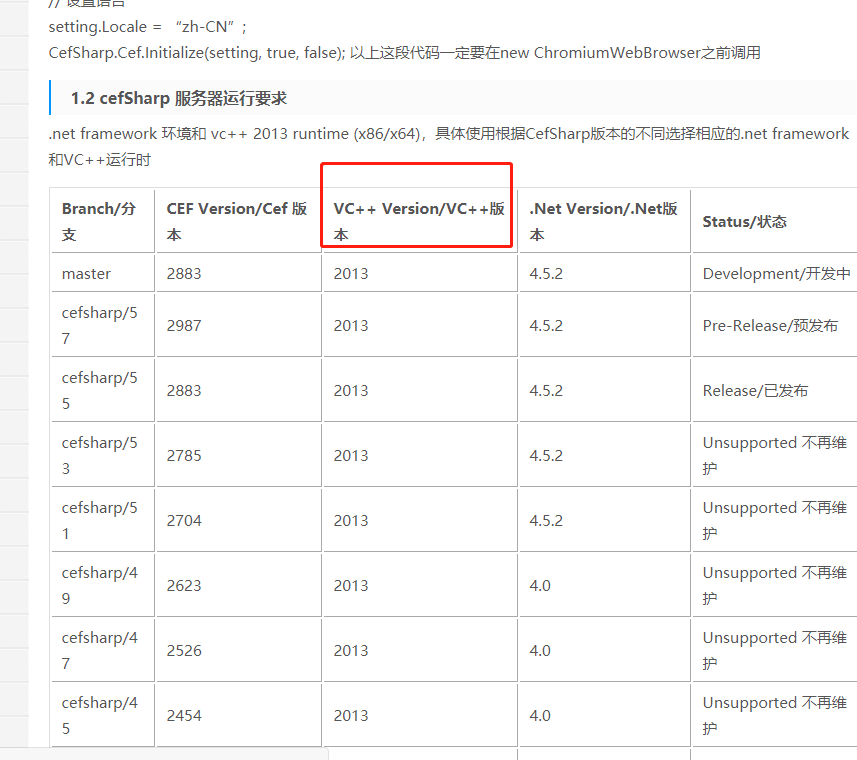Viewport: 857px width, 760px height.
Task: Select the "cefsharp/49" branch cell
Action: coord(103,585)
